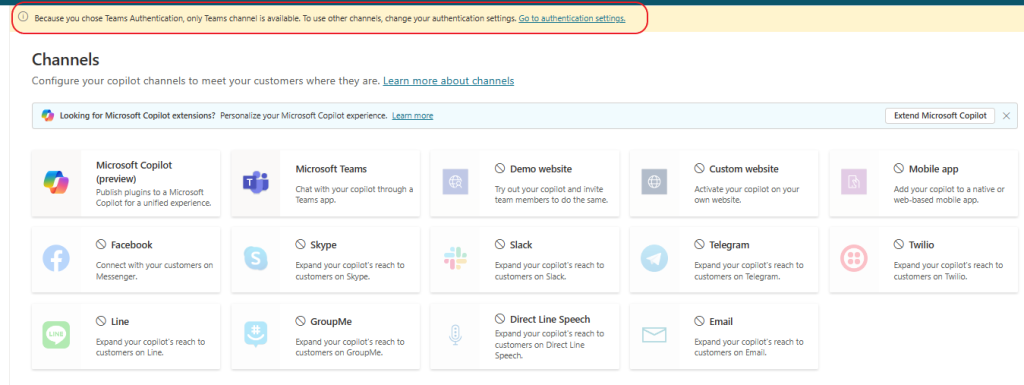Open the Microsoft Teams channel title
Viewport: 1024px width, 385px height.
click(331, 169)
